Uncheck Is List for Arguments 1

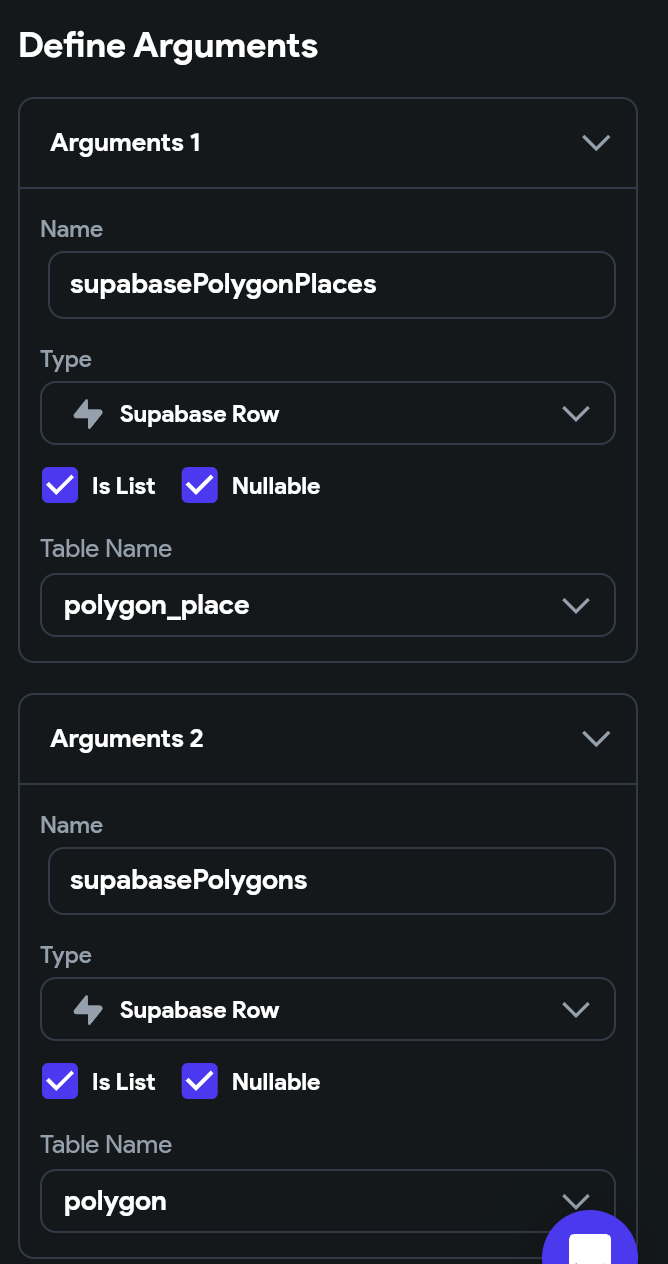tap(60, 486)
